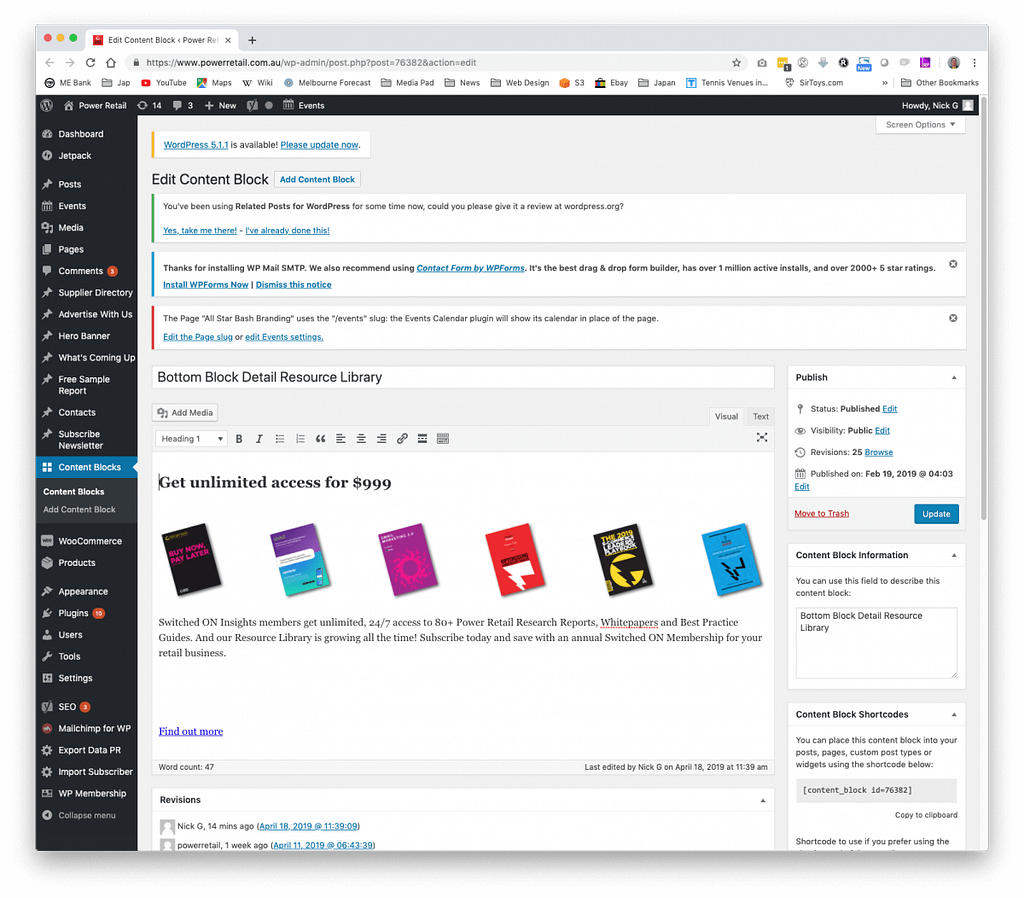The width and height of the screenshot is (1024, 898).
Task: Open comments bubble in admin bar
Action: coord(182,105)
